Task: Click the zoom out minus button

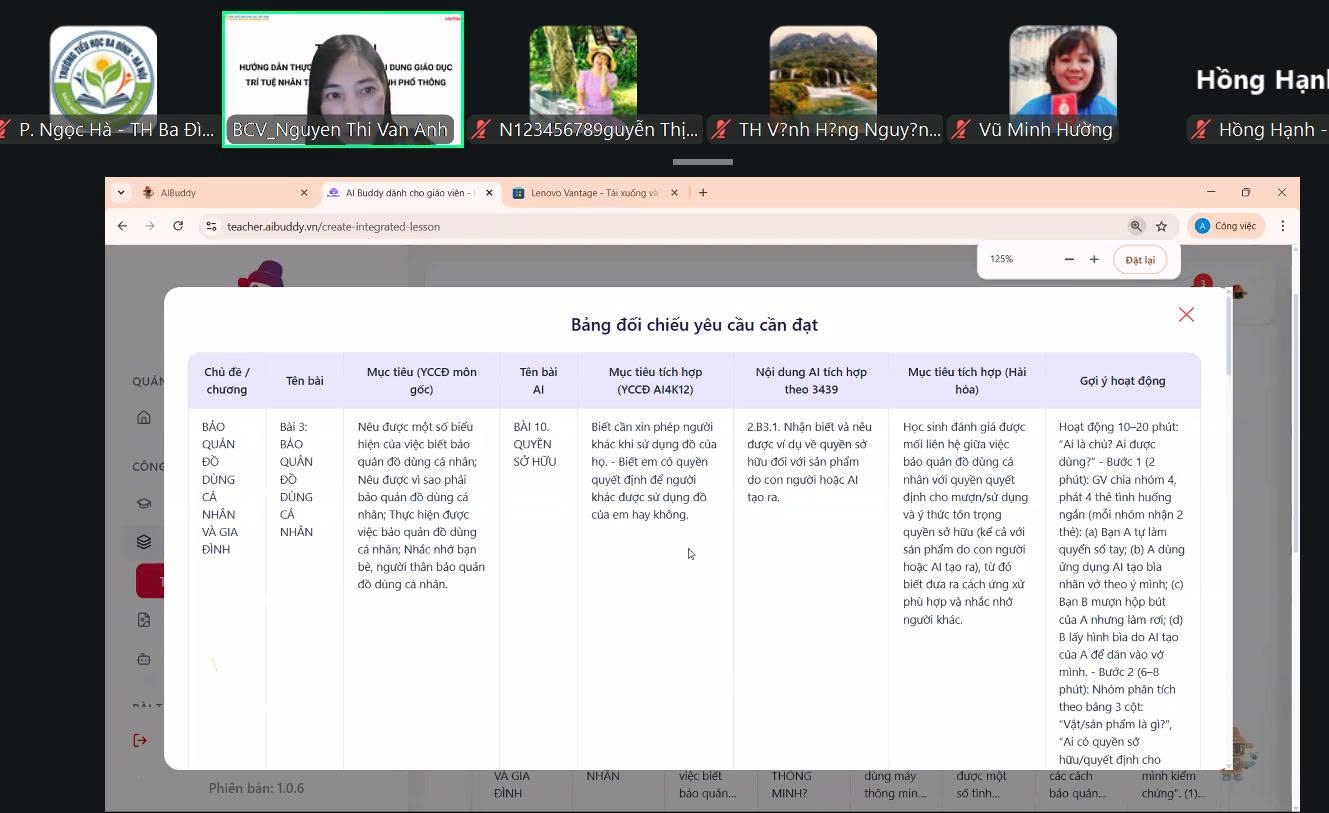Action: pyautogui.click(x=1069, y=259)
